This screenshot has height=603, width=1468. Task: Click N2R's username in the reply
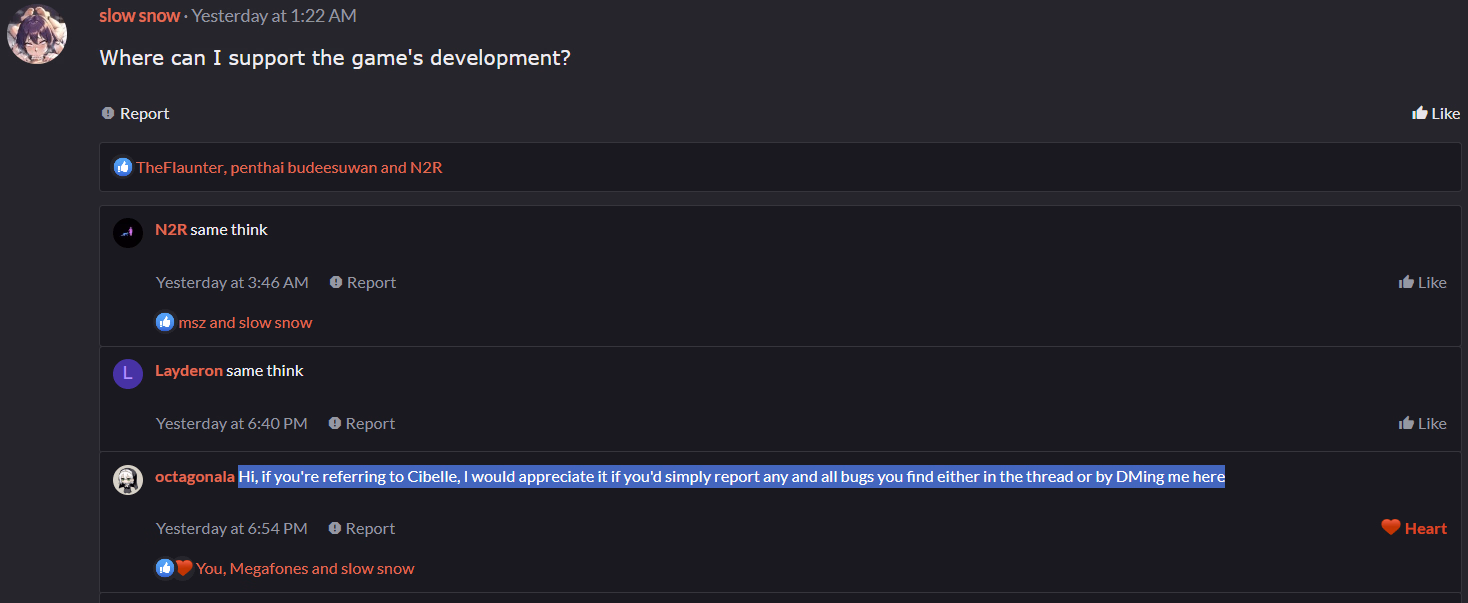(x=171, y=230)
